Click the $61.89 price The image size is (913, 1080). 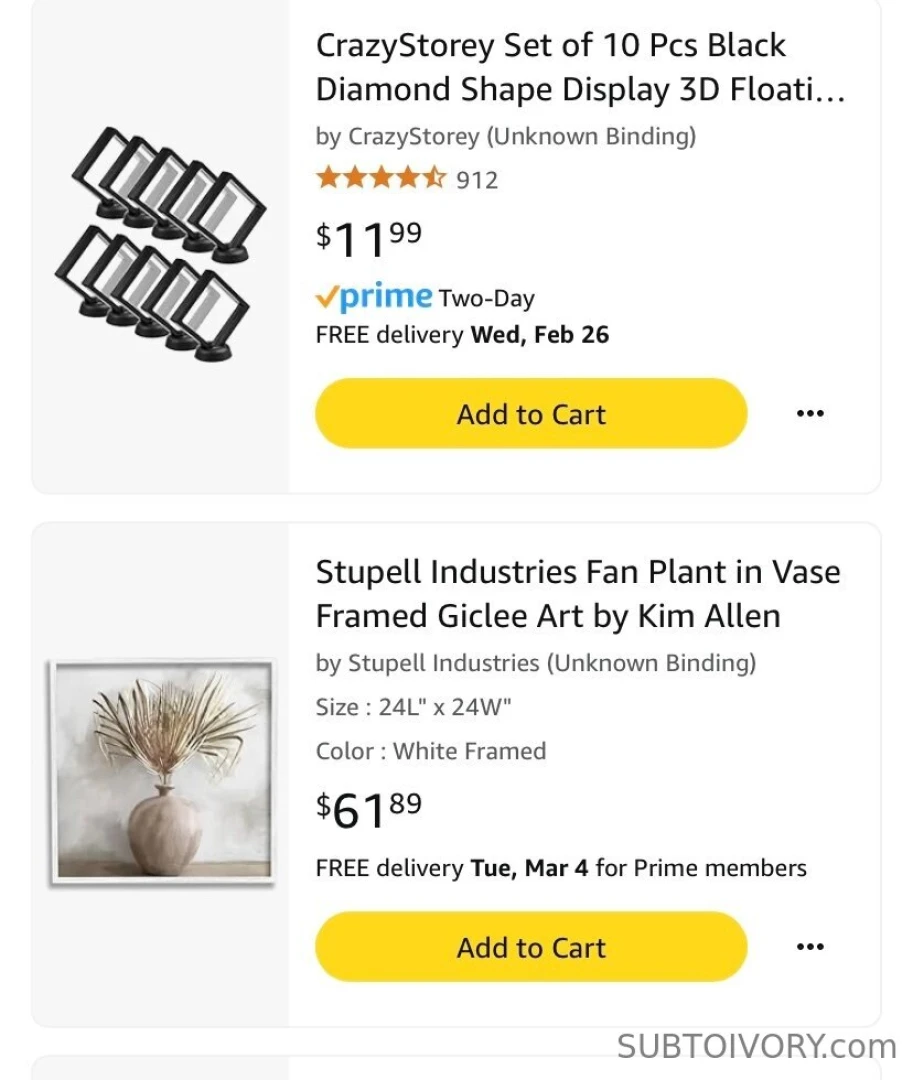pyautogui.click(x=369, y=809)
